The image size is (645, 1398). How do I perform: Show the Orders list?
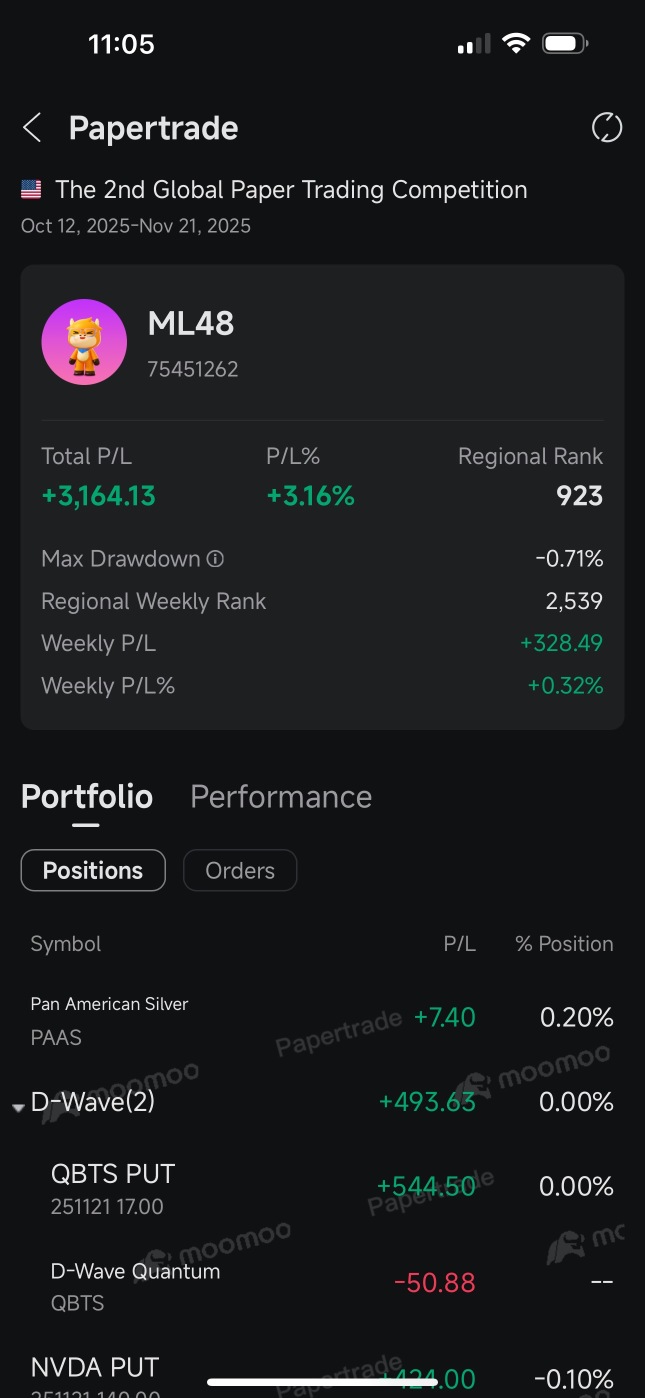[x=240, y=870]
